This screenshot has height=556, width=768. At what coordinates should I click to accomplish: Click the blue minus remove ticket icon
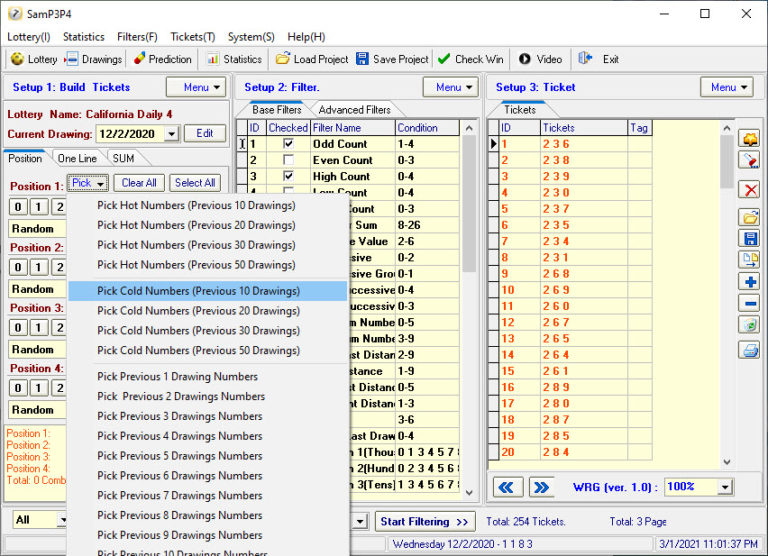(749, 304)
